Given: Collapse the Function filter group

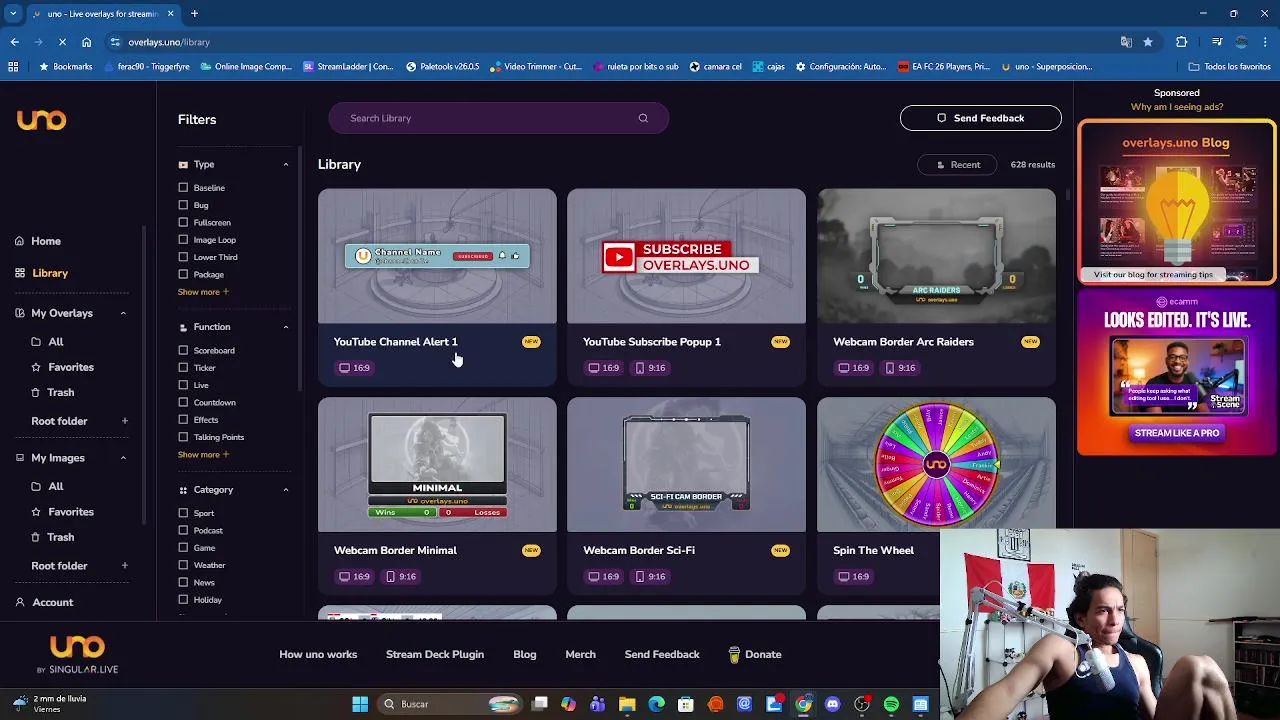Looking at the screenshot, I should coord(285,327).
